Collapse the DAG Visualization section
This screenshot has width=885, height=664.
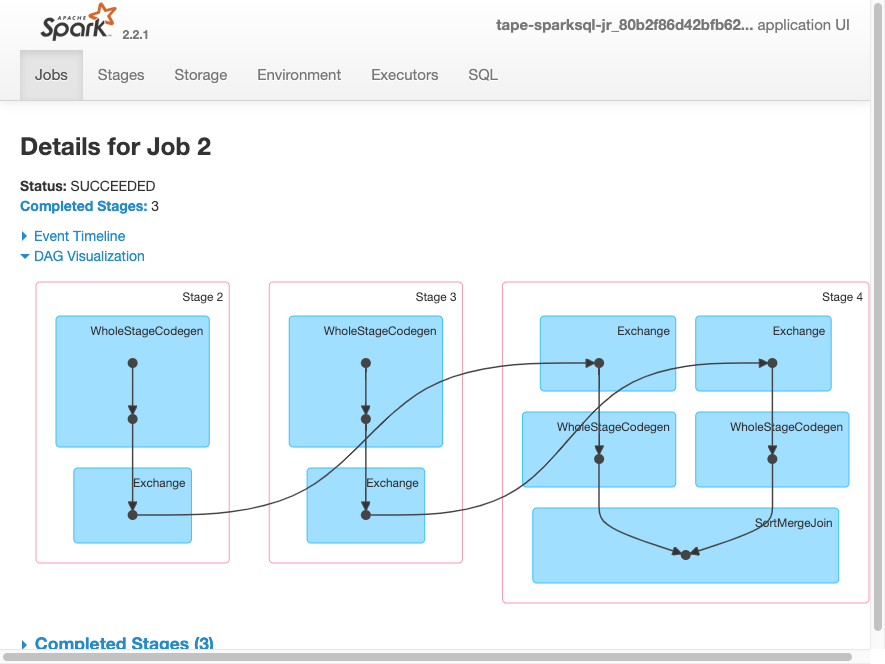point(90,256)
